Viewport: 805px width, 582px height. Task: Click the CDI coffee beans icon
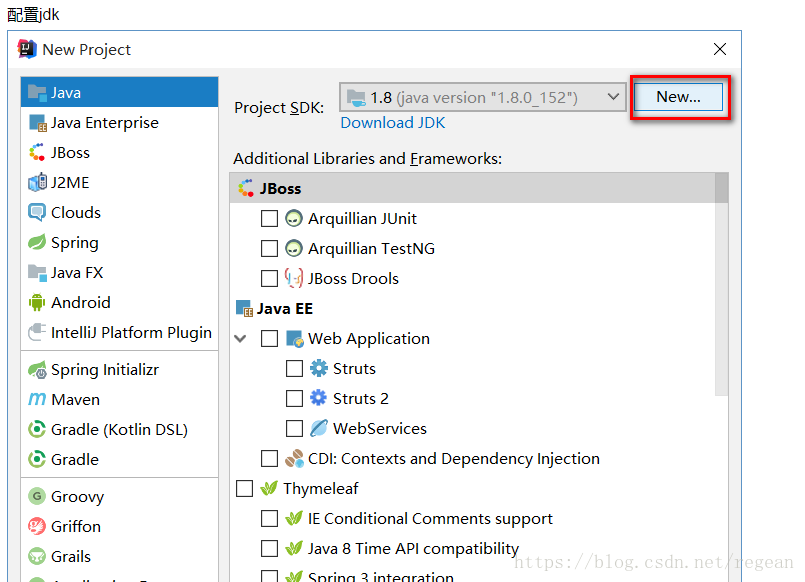click(294, 458)
